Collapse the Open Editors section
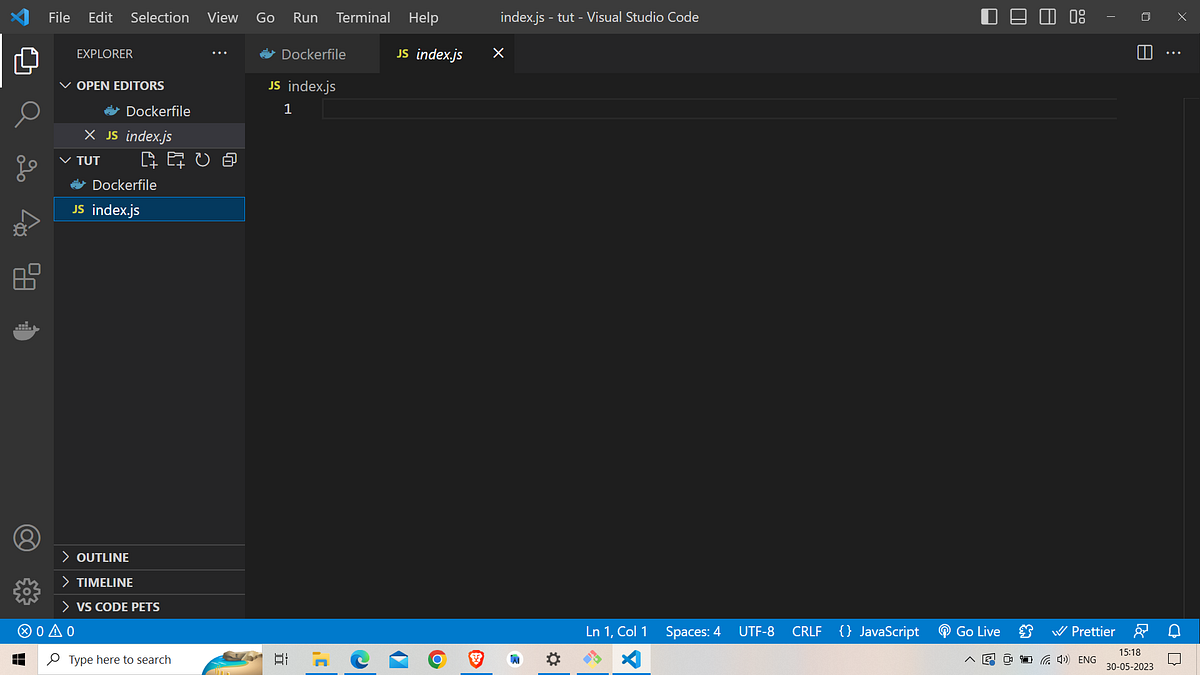This screenshot has height=675, width=1200. pyautogui.click(x=65, y=85)
